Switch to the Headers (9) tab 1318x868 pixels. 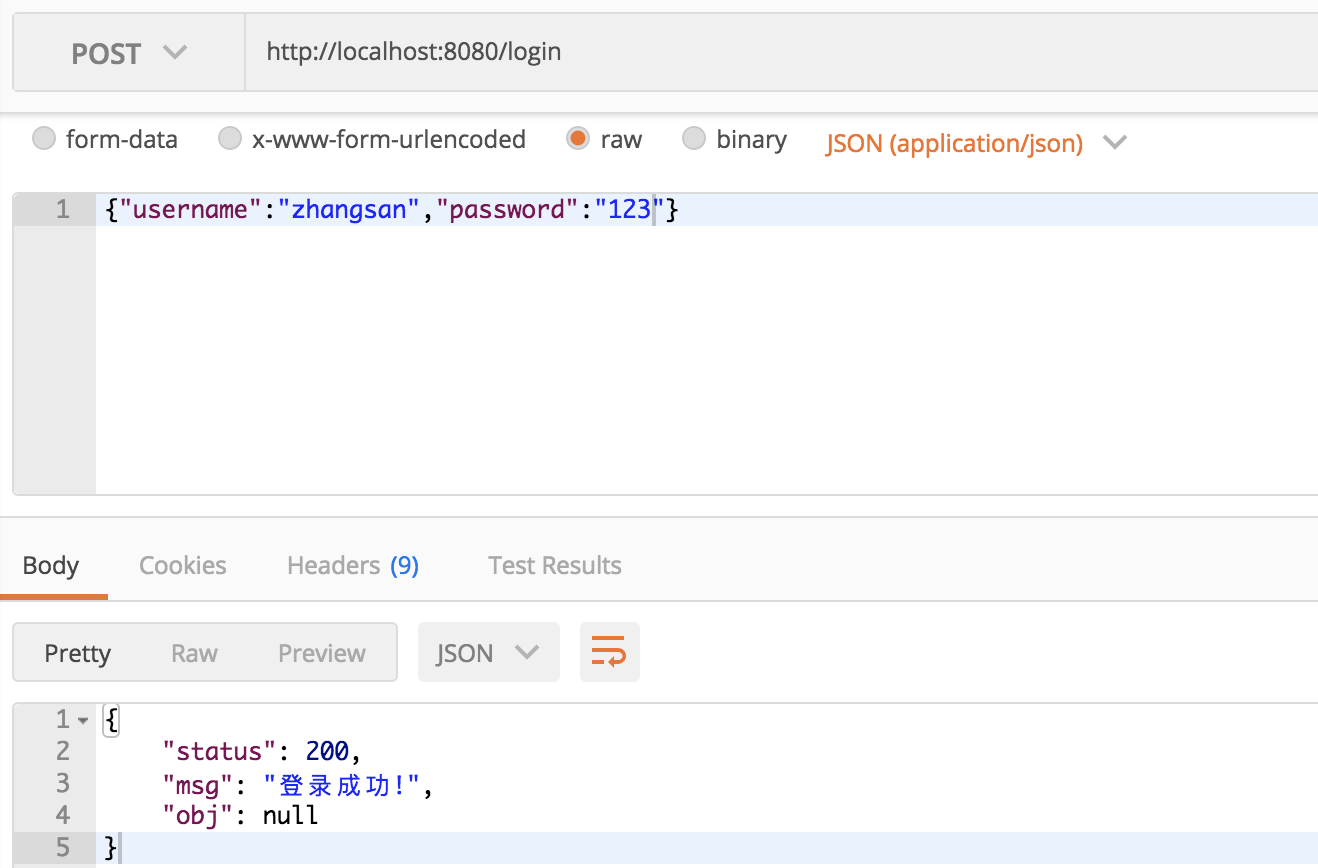coord(352,565)
